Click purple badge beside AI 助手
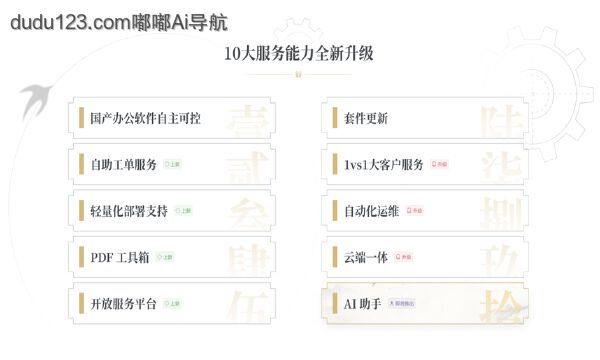Viewport: 600px width, 360px height. pos(402,303)
